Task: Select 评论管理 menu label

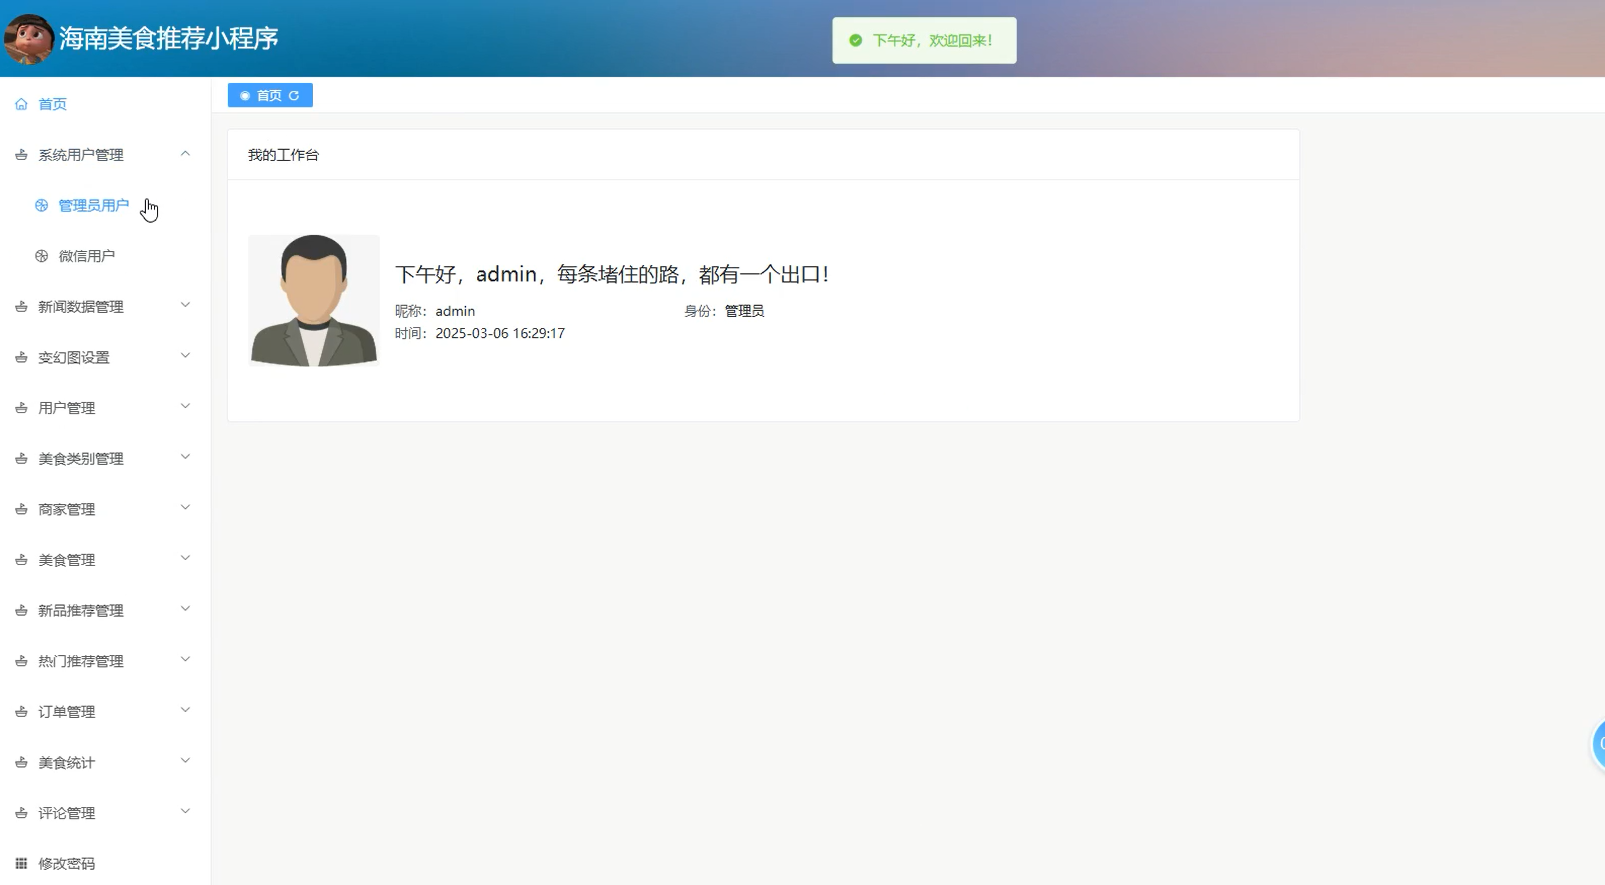Action: (x=67, y=814)
